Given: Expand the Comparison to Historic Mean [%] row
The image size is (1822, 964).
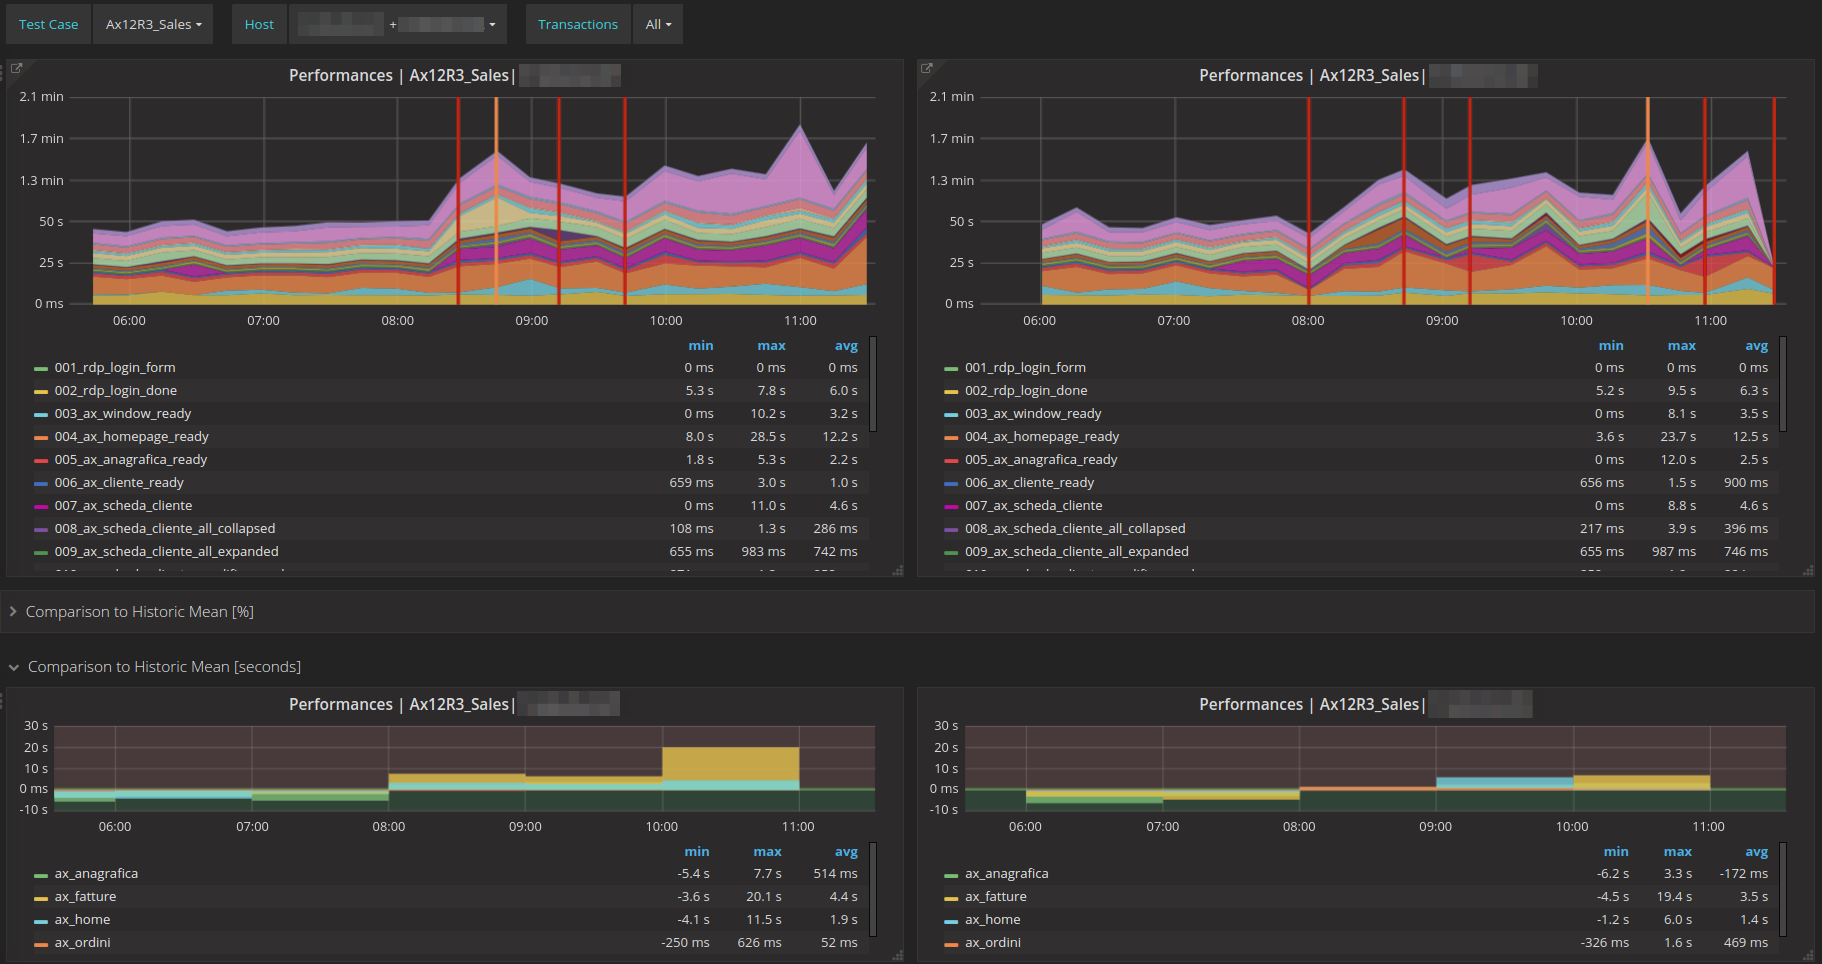Looking at the screenshot, I should pyautogui.click(x=140, y=611).
